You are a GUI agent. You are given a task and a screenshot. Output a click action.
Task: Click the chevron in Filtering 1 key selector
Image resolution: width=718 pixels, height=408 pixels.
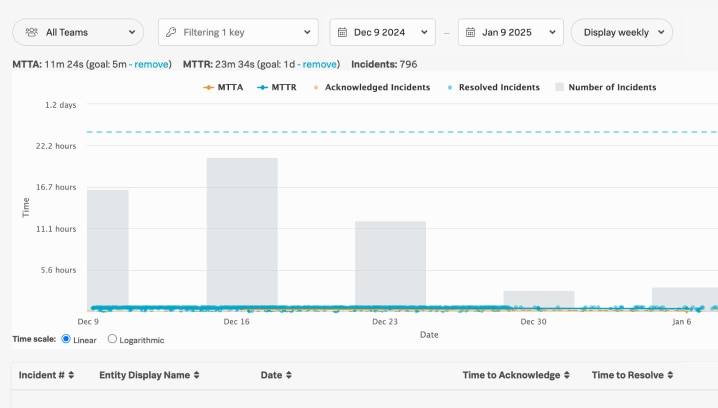307,32
